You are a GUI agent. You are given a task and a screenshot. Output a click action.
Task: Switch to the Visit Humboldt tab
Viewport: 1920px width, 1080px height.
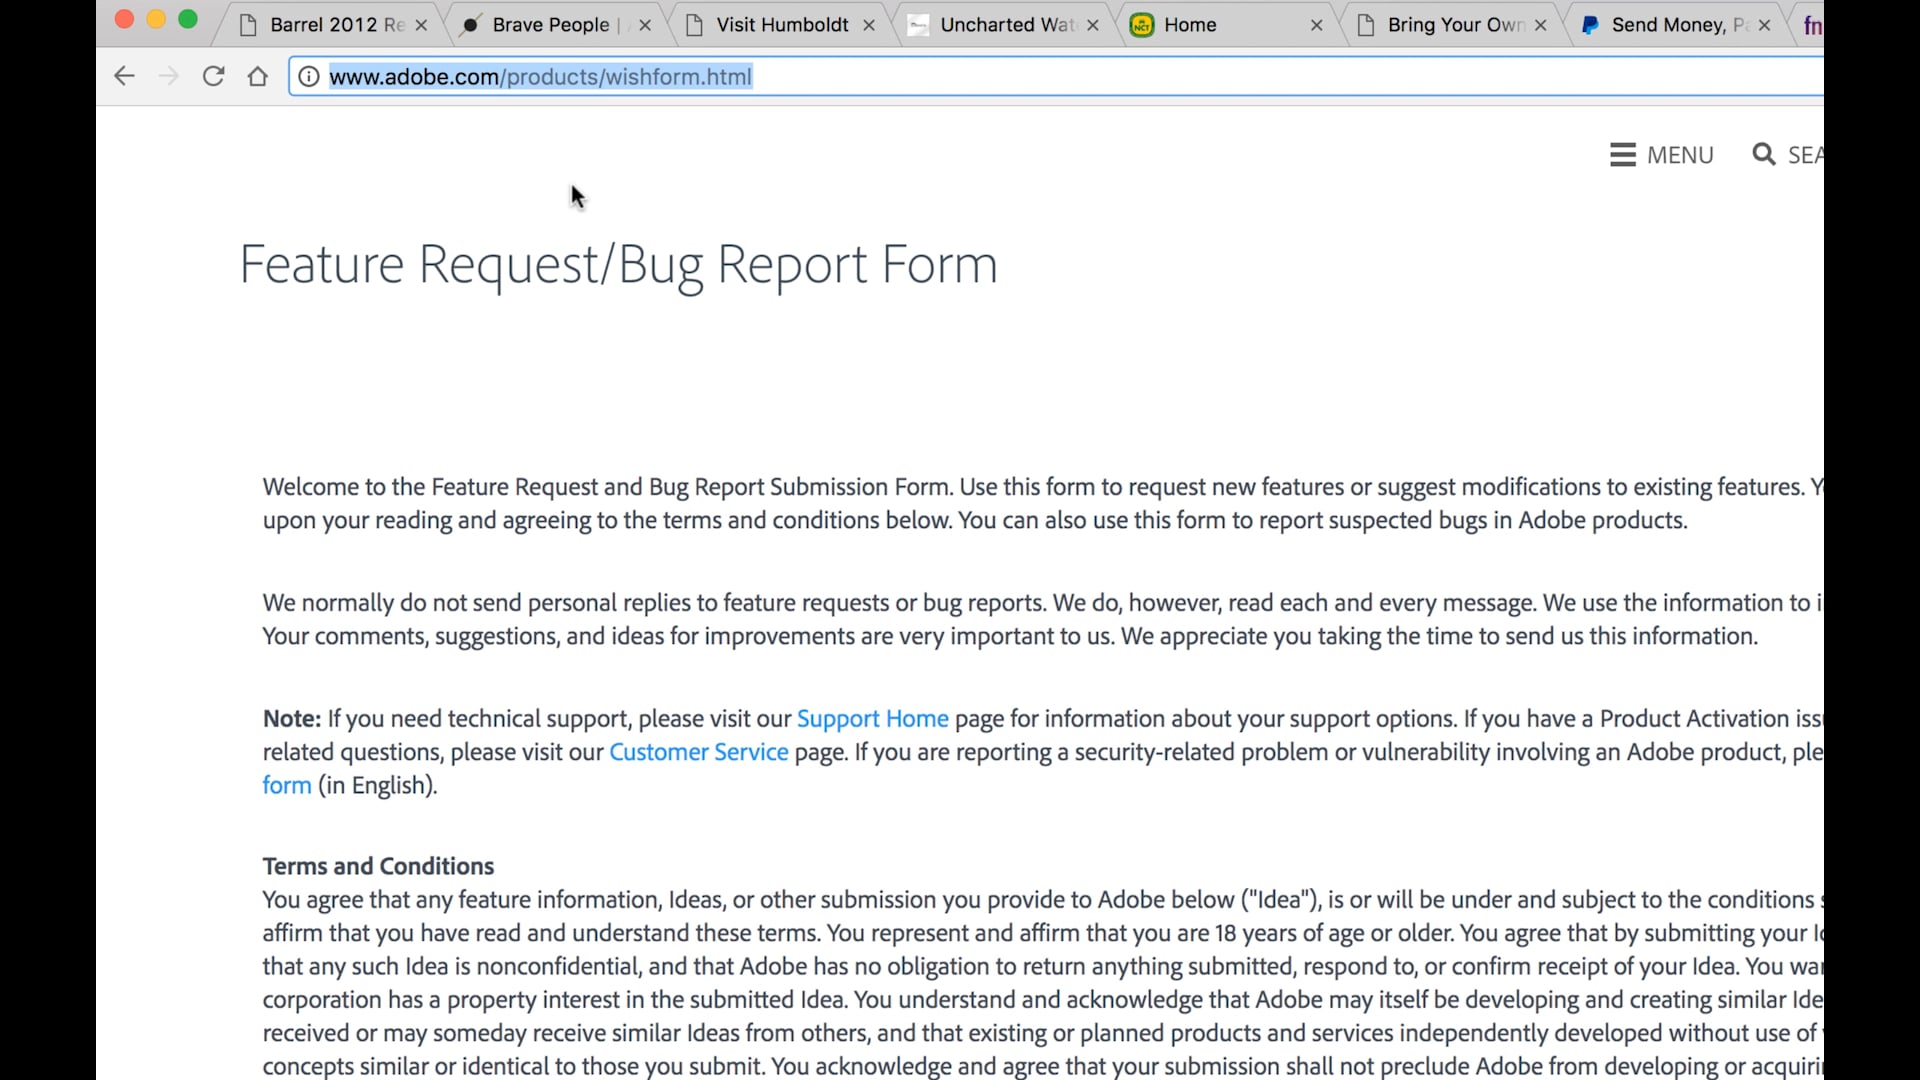coord(780,25)
